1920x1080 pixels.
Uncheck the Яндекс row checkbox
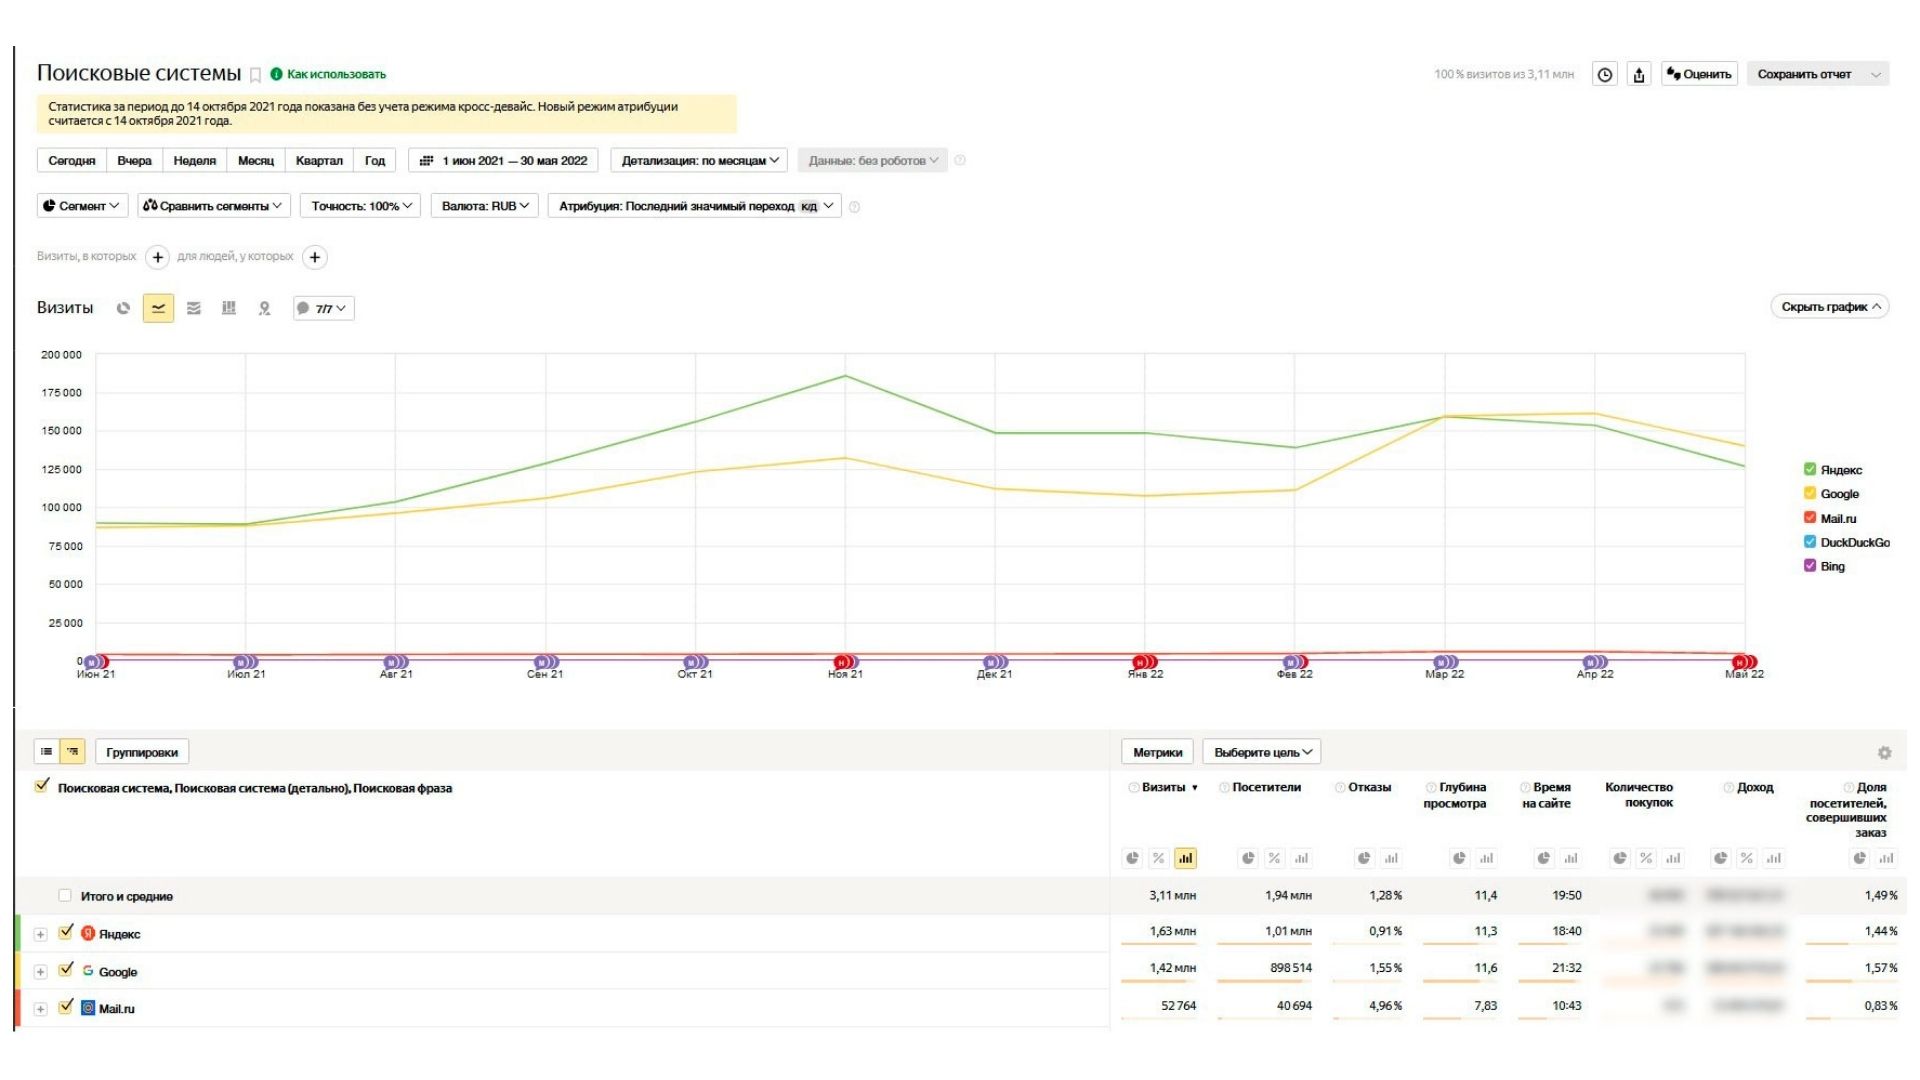tap(66, 932)
